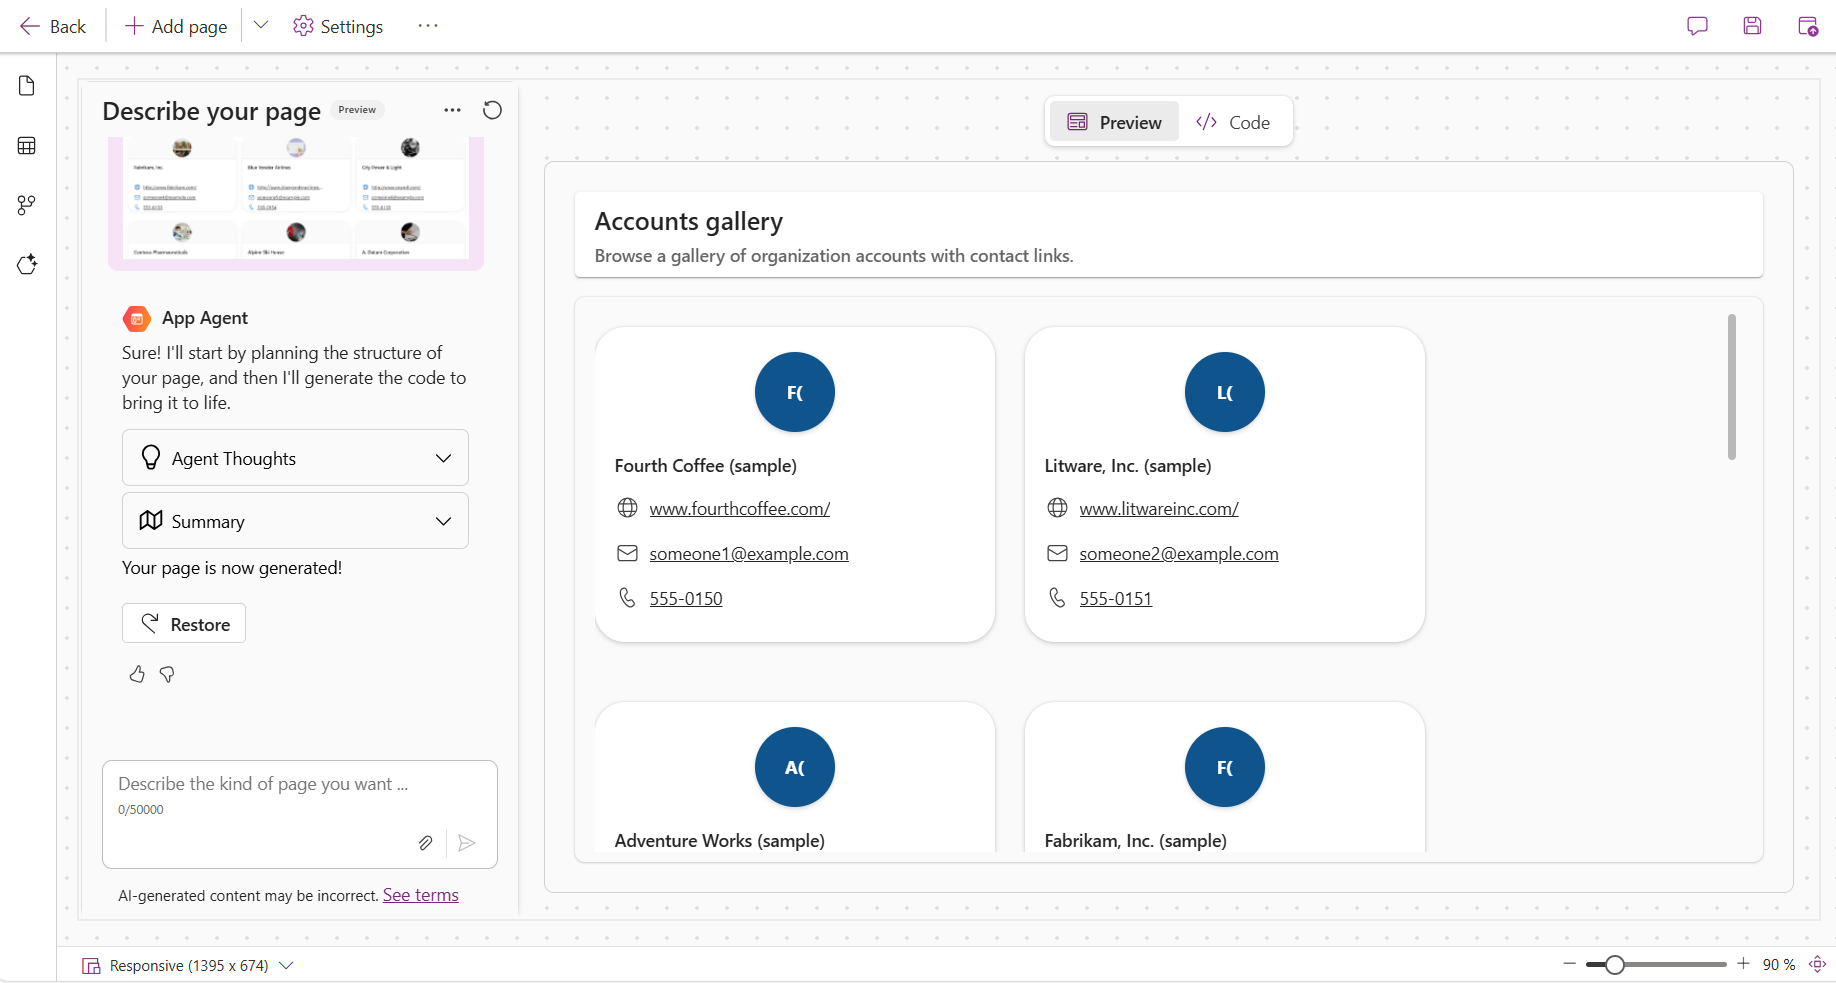Open Settings from the top menu

pos(337,26)
